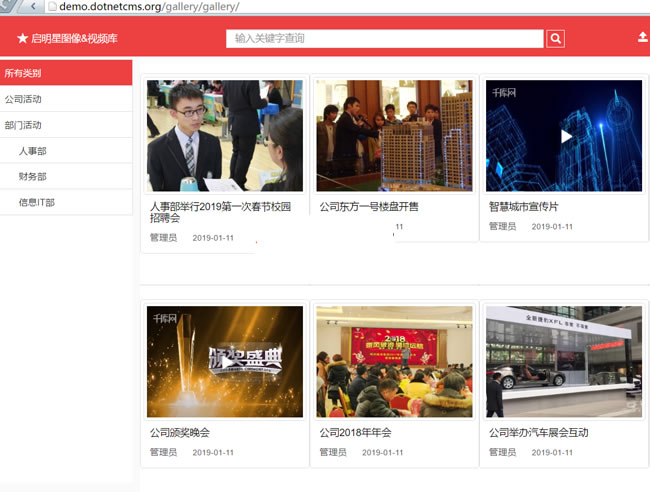650x492 pixels.
Task: Click the search magnifier button
Action: tap(556, 39)
